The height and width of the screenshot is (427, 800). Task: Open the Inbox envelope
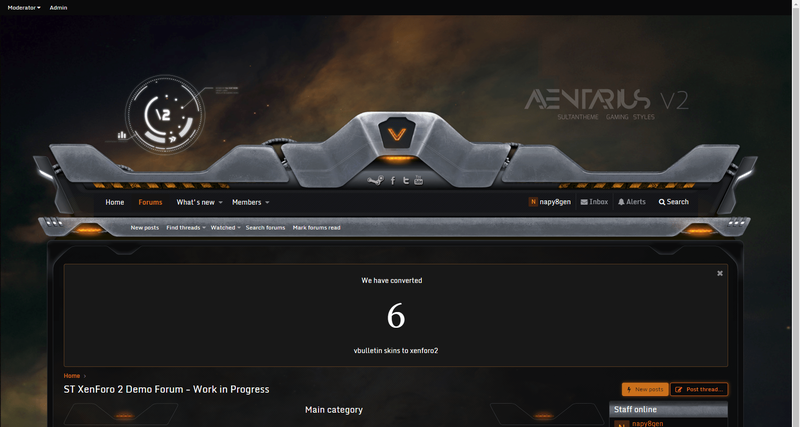(594, 202)
